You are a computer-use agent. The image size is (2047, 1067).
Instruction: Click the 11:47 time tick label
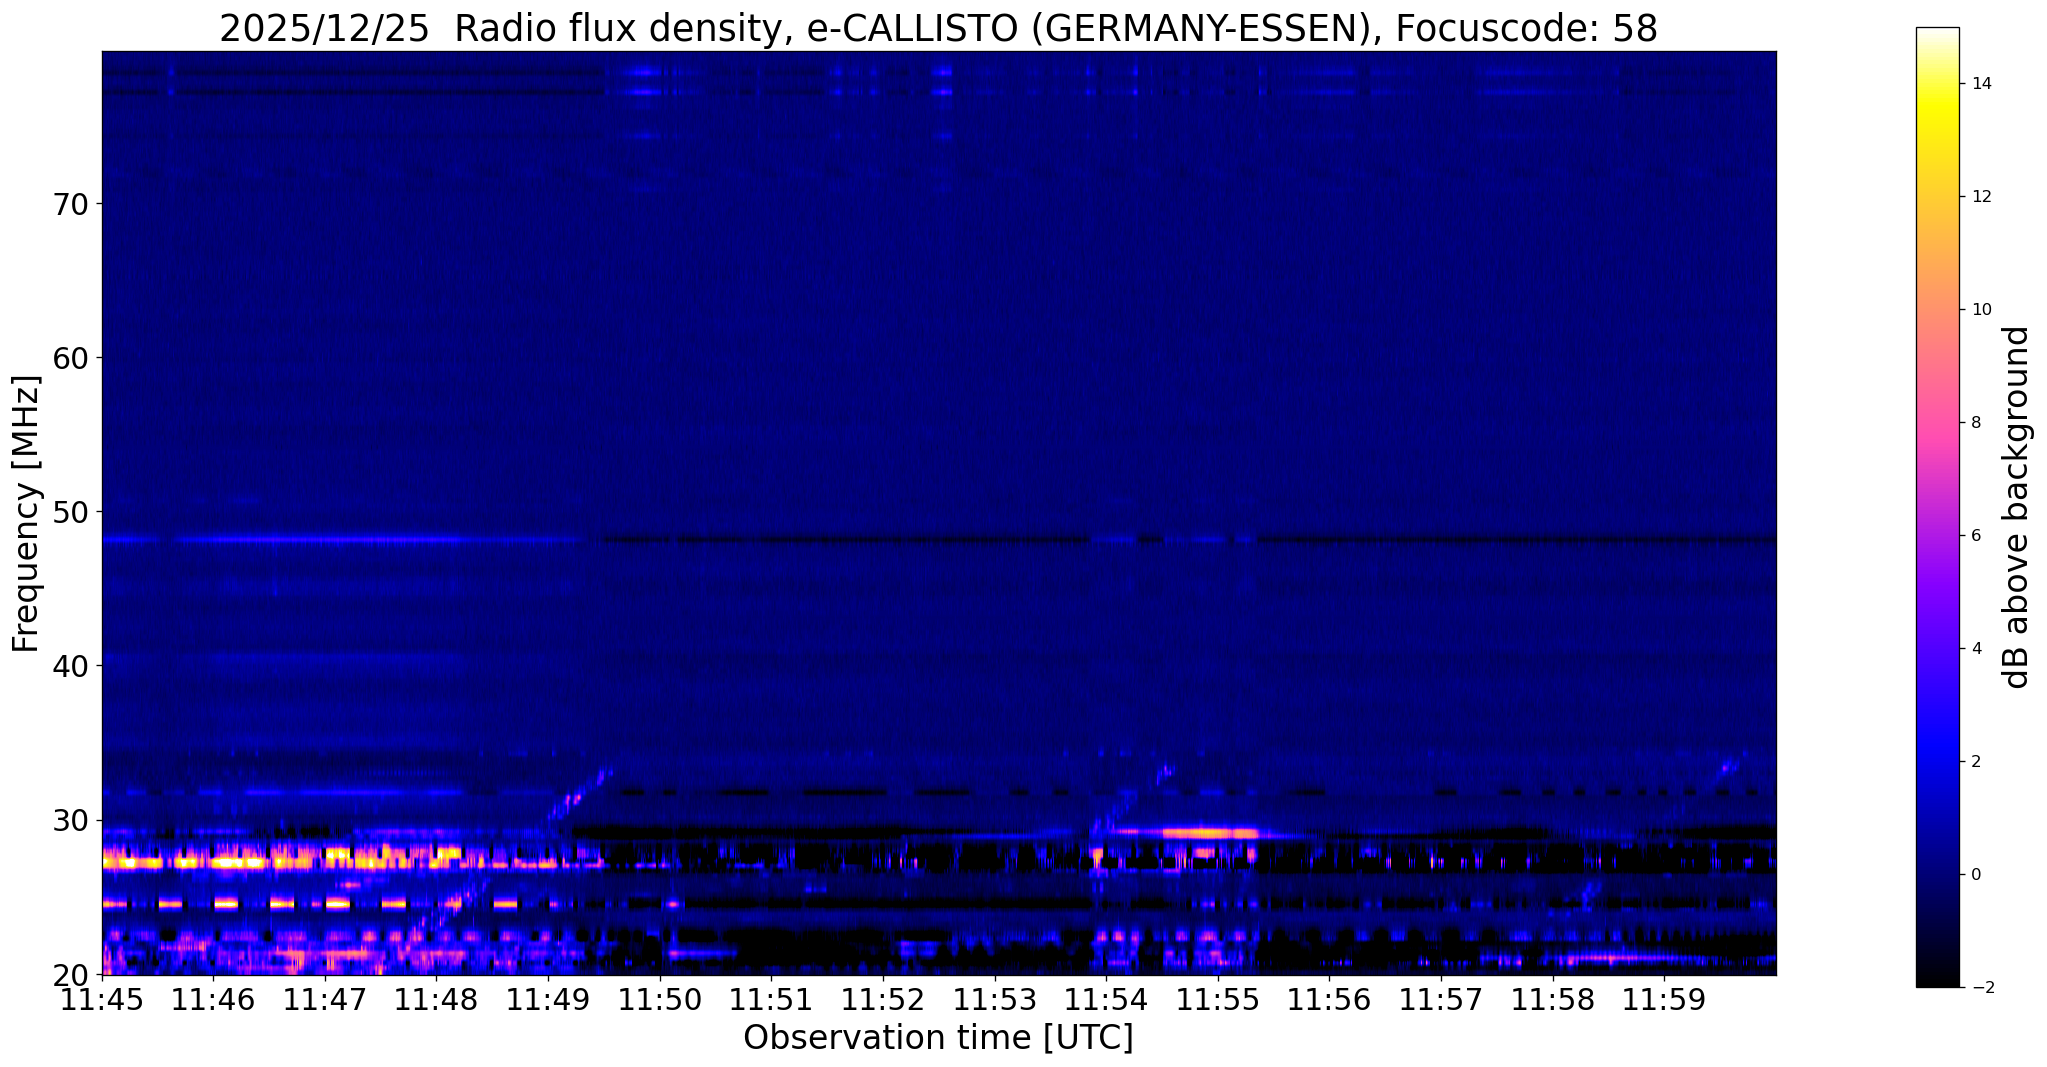pyautogui.click(x=325, y=1000)
